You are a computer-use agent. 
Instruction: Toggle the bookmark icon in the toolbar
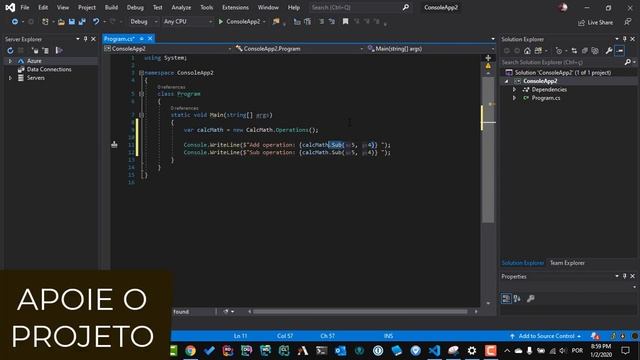pos(345,22)
